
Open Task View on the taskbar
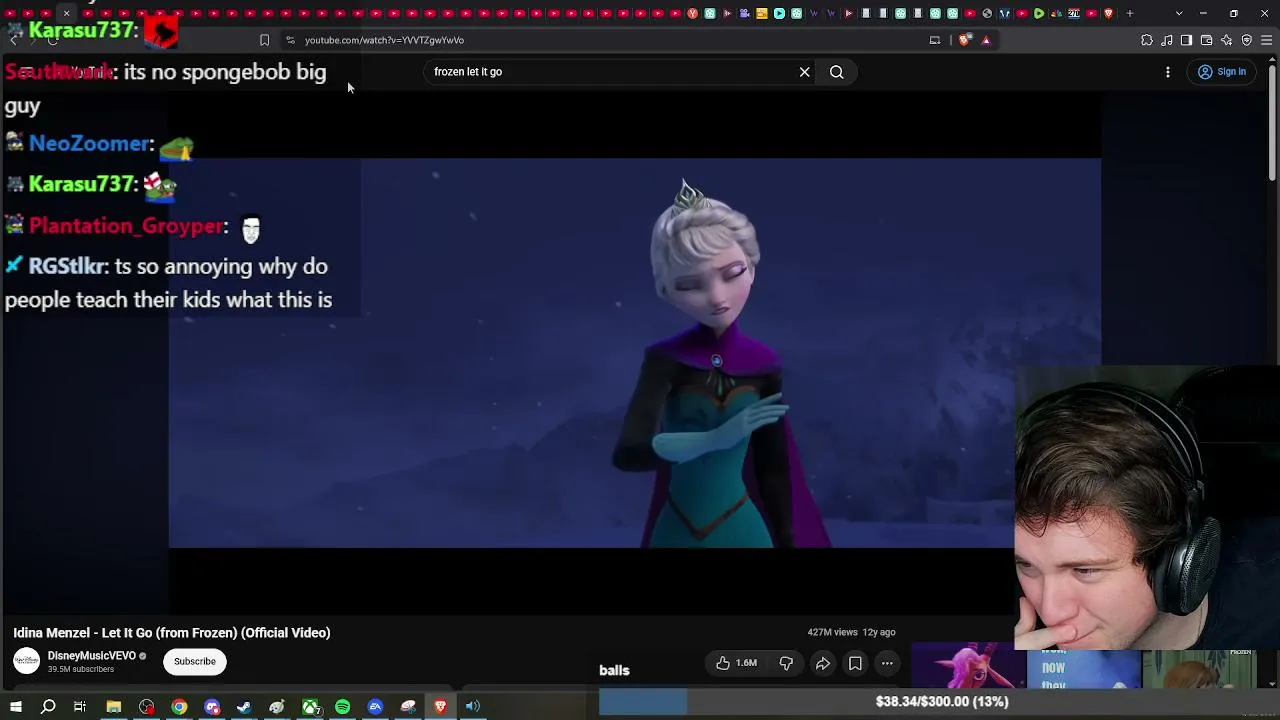pyautogui.click(x=80, y=707)
